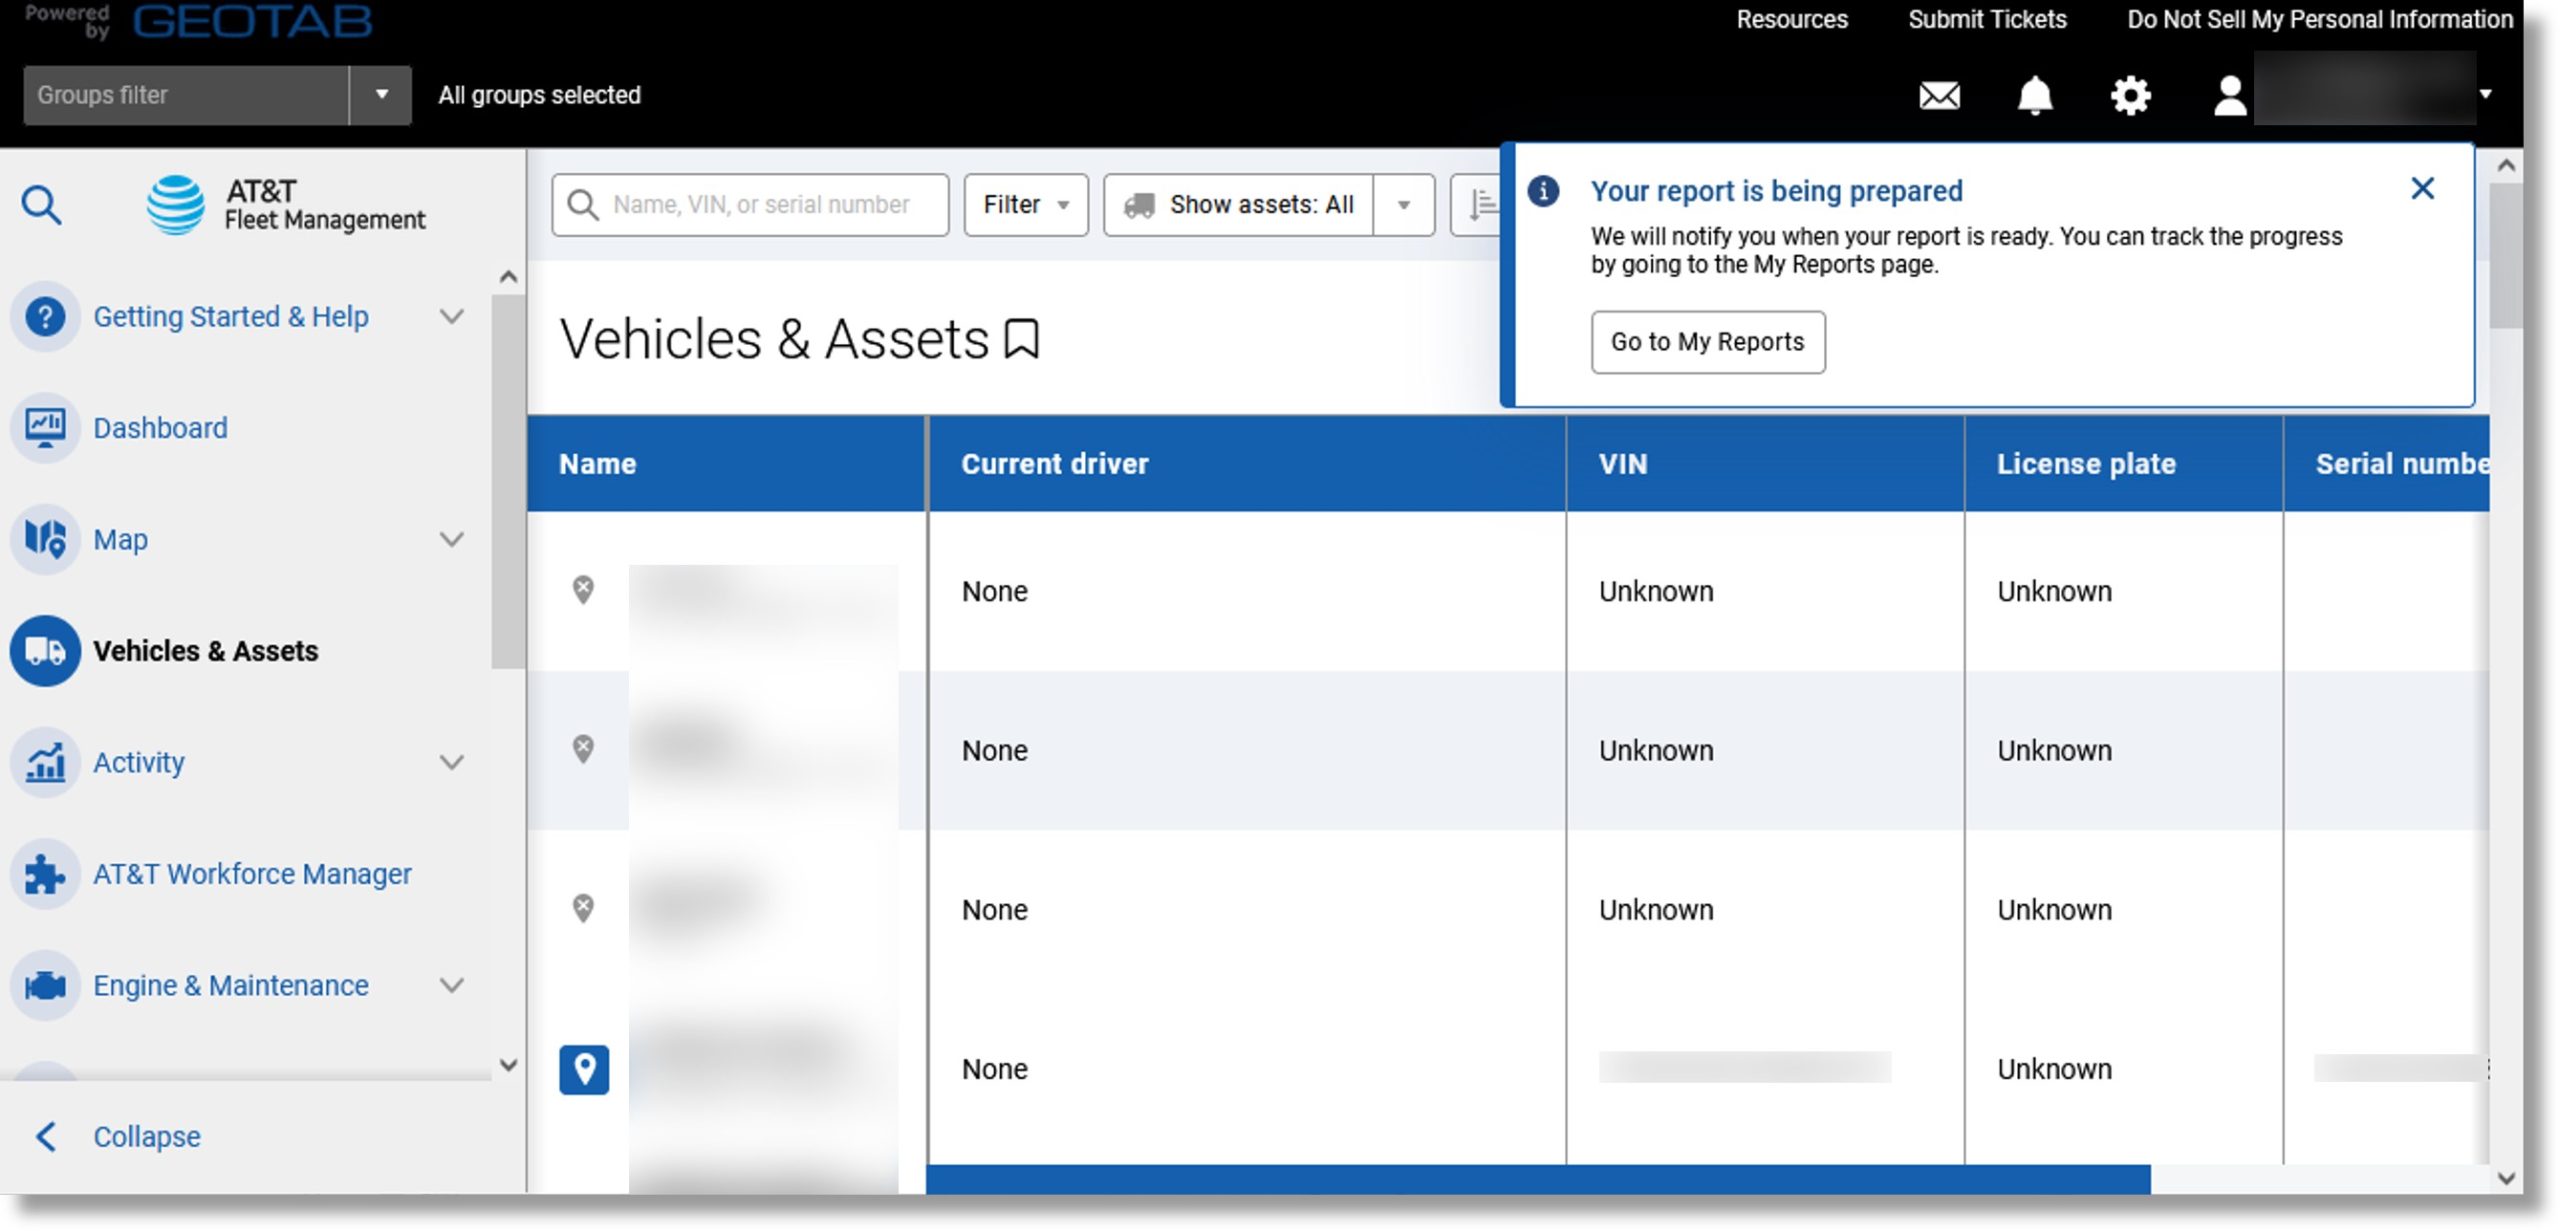Click the Vehicles & Assets sidebar icon
This screenshot has height=1231, width=2560.
pyautogui.click(x=46, y=648)
